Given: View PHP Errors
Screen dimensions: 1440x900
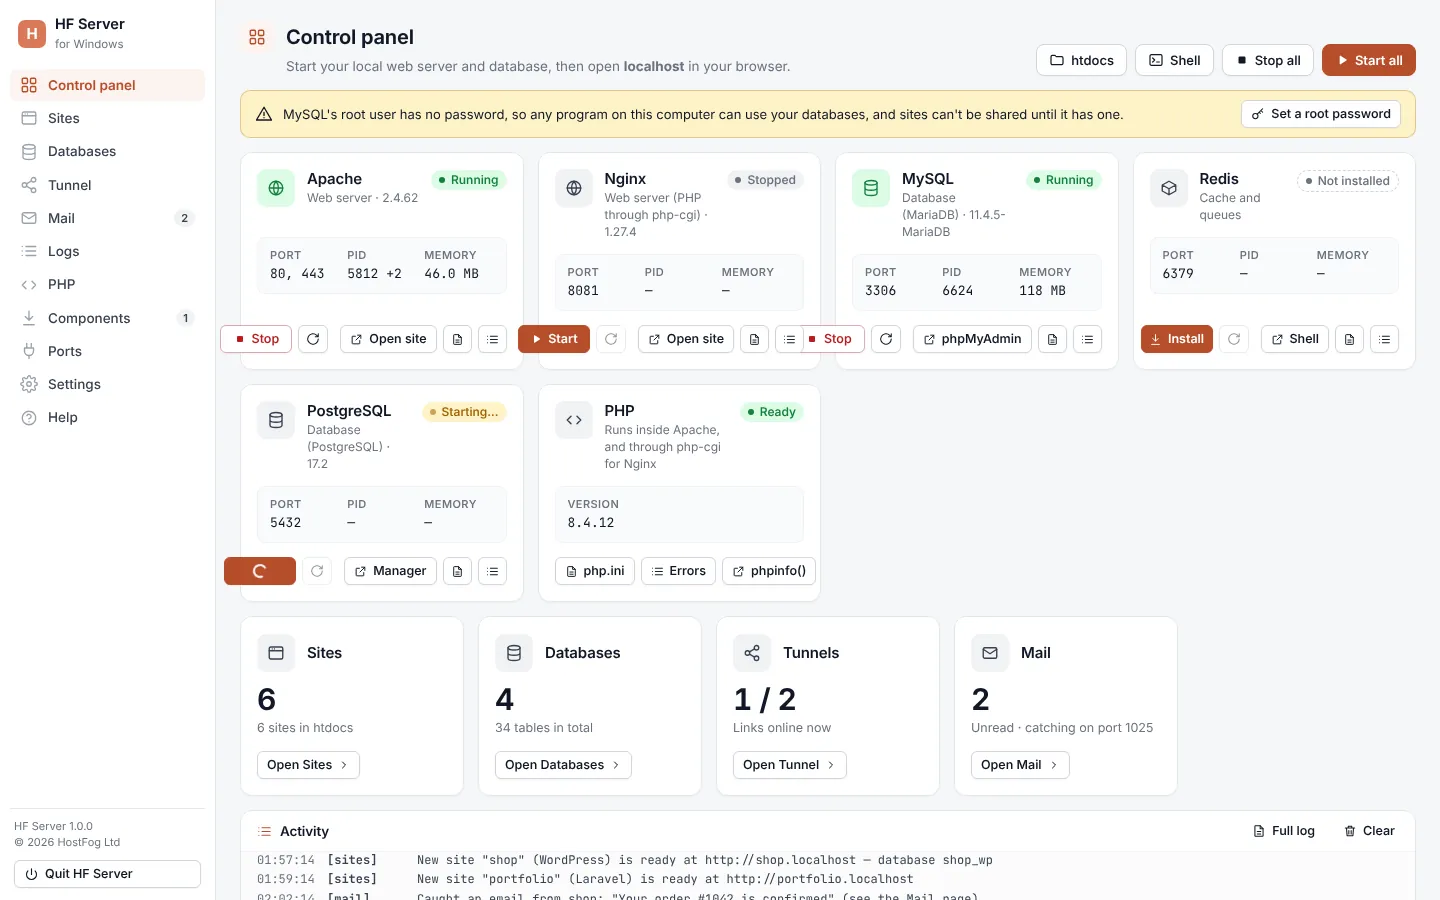Looking at the screenshot, I should click(x=678, y=571).
